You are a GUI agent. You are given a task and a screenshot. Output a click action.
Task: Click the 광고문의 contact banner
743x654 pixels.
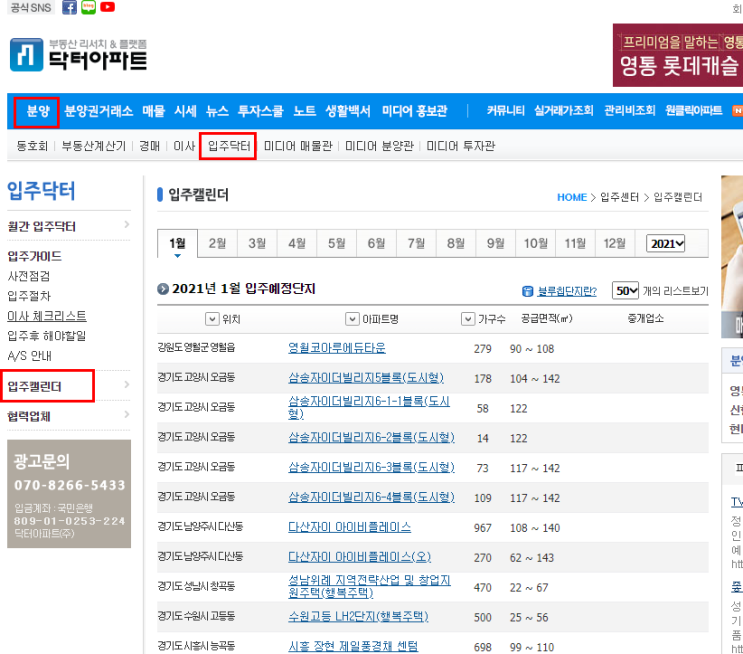point(69,494)
